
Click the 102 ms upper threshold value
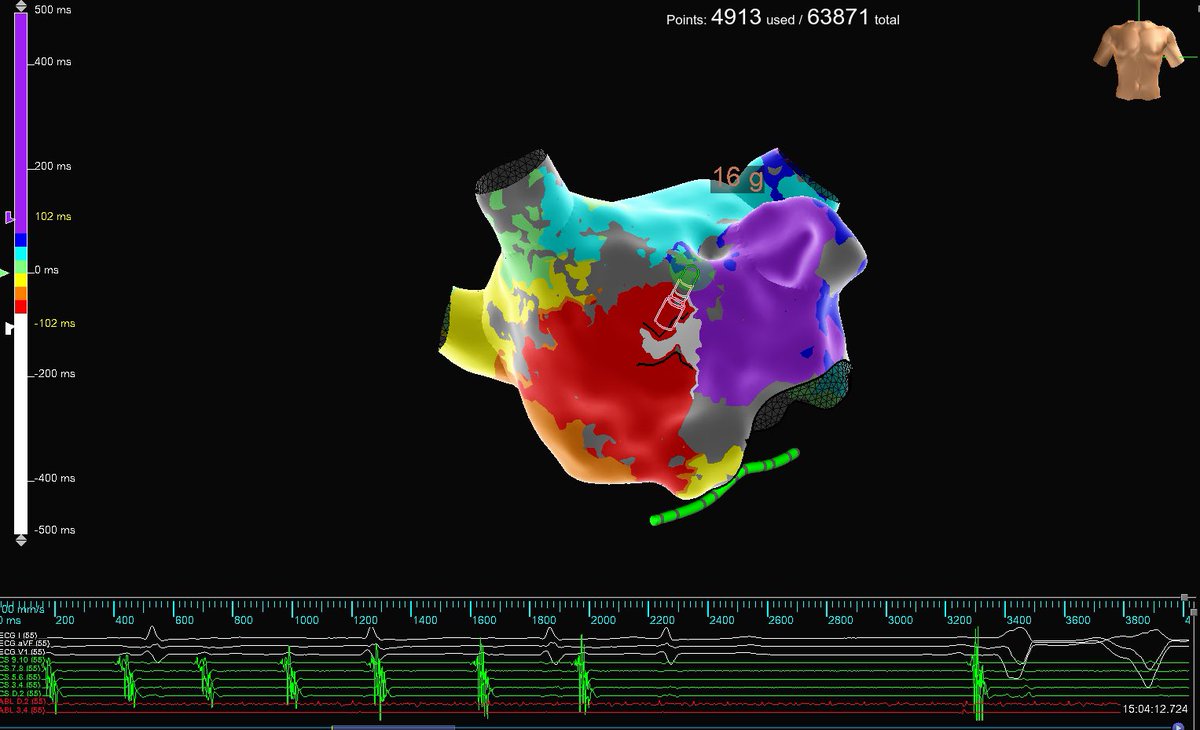(x=51, y=217)
